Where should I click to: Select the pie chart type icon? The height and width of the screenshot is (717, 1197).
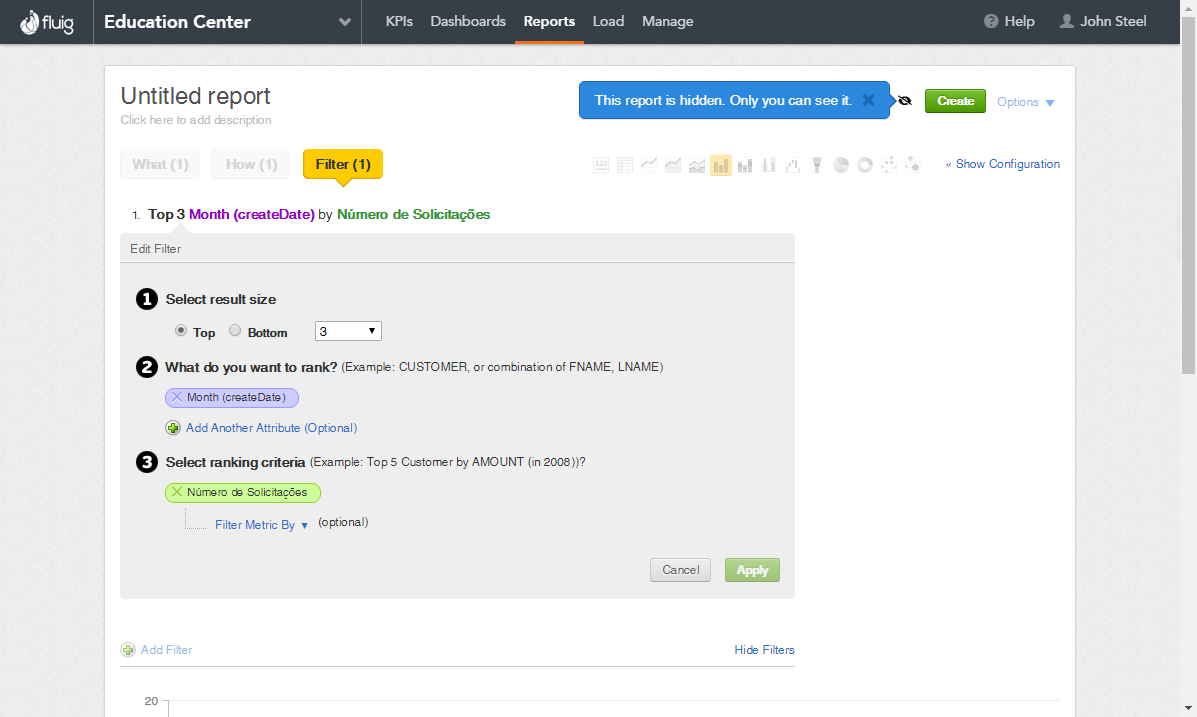click(x=841, y=165)
